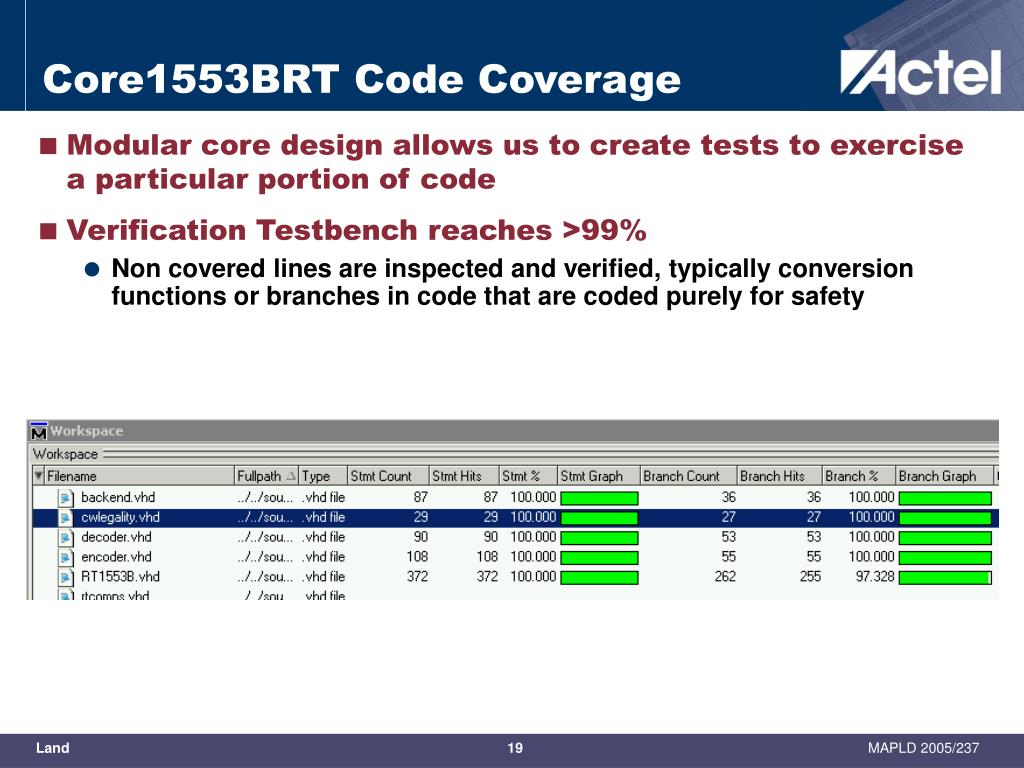The image size is (1024, 768).
Task: Click decoder.vhd branch coverage bar
Action: (x=945, y=538)
